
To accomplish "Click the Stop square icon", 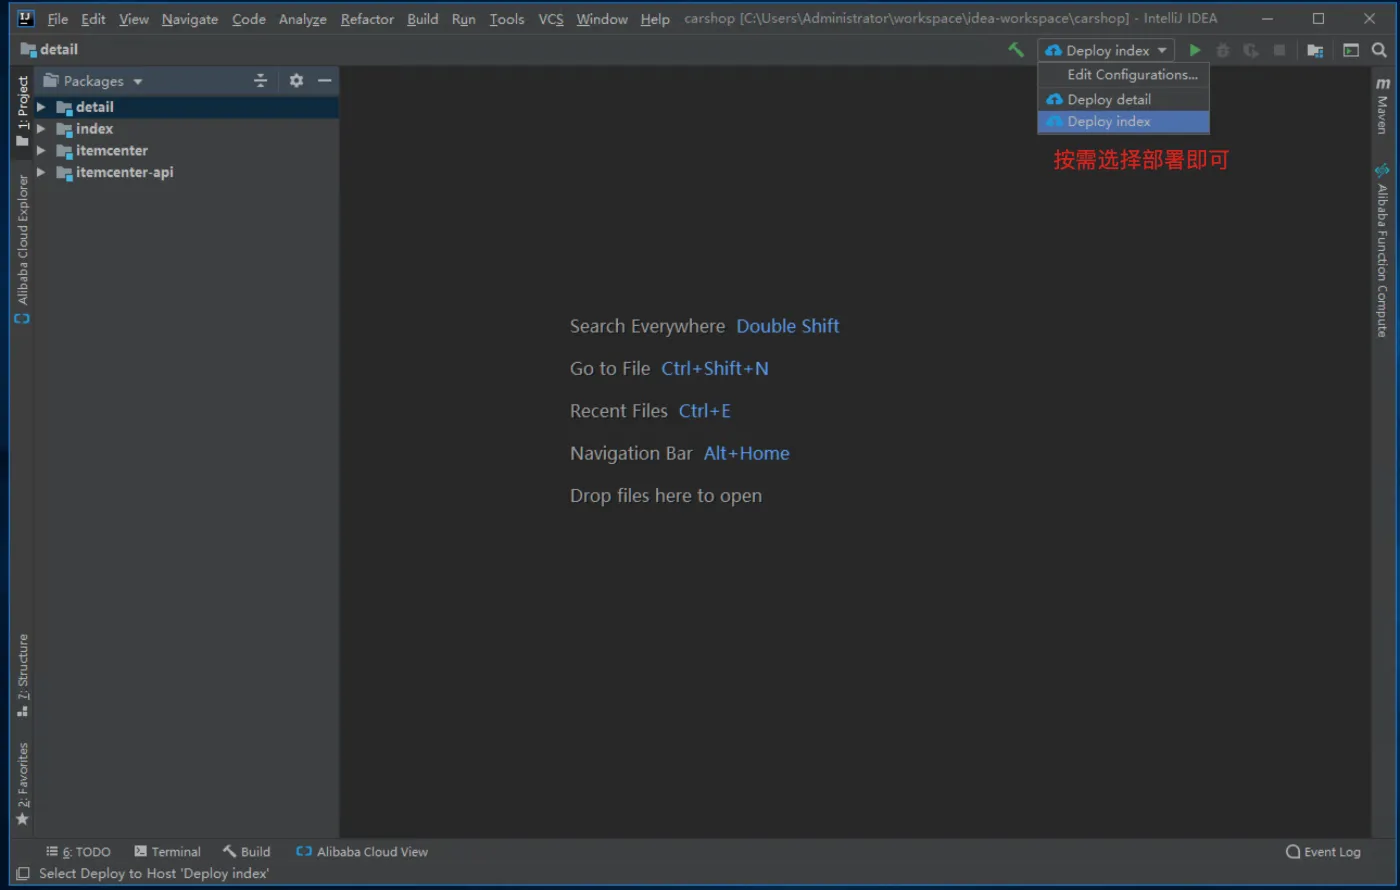I will tap(1279, 50).
